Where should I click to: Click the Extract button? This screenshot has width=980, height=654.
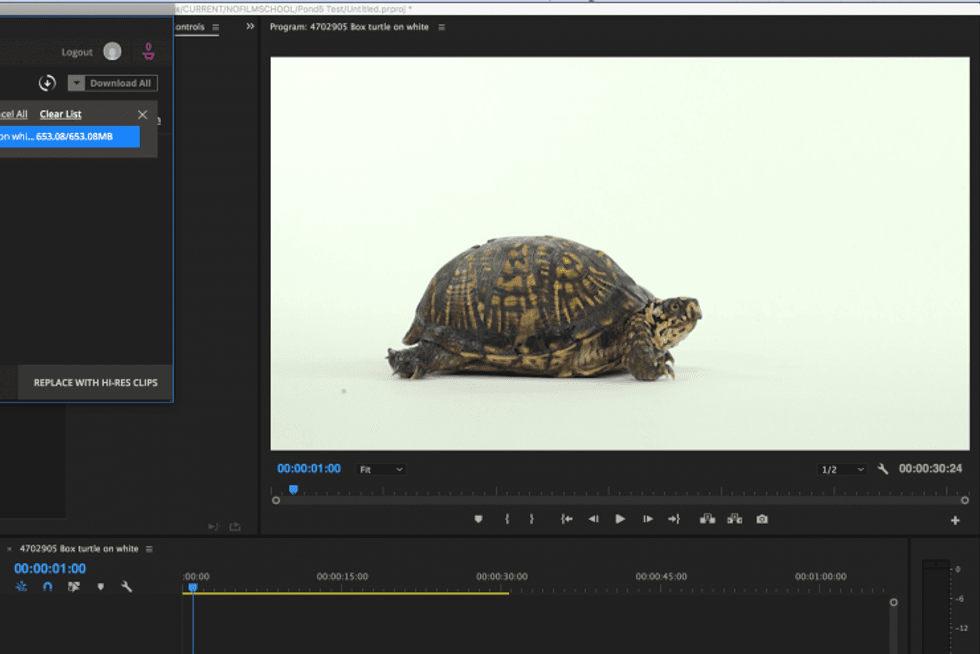click(x=735, y=519)
